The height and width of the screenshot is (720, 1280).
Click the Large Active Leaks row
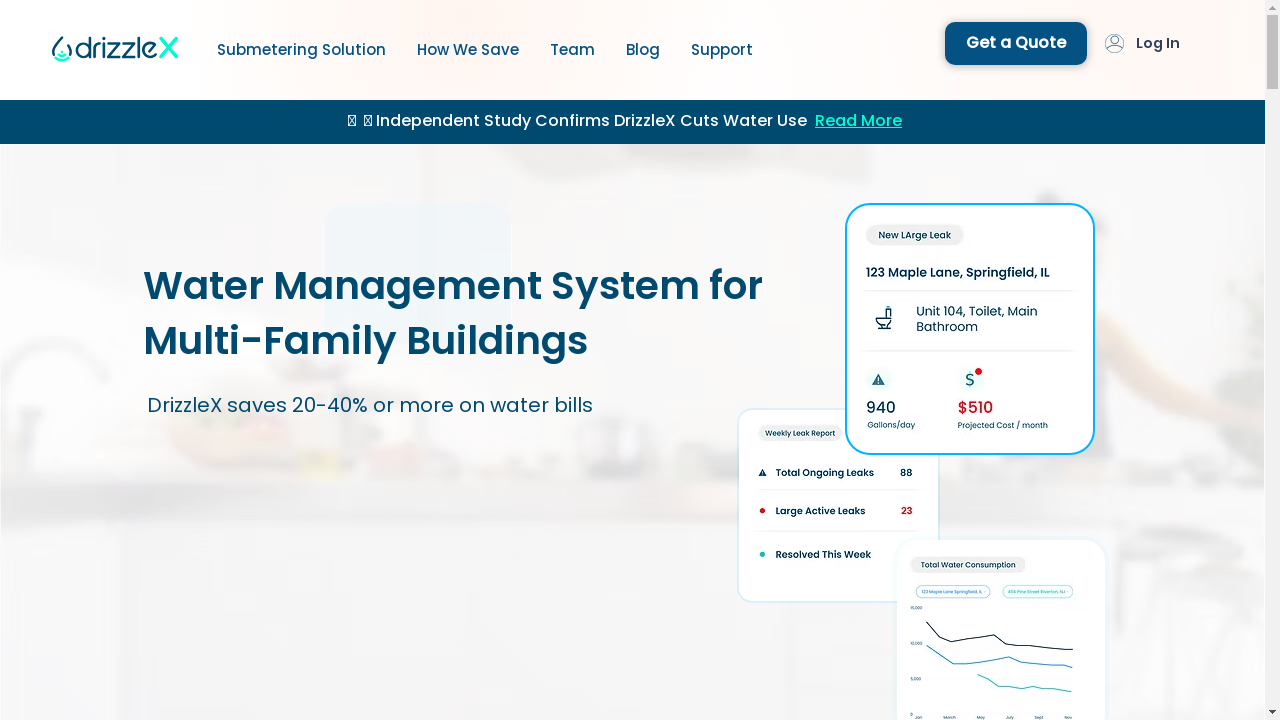pyautogui.click(x=836, y=511)
